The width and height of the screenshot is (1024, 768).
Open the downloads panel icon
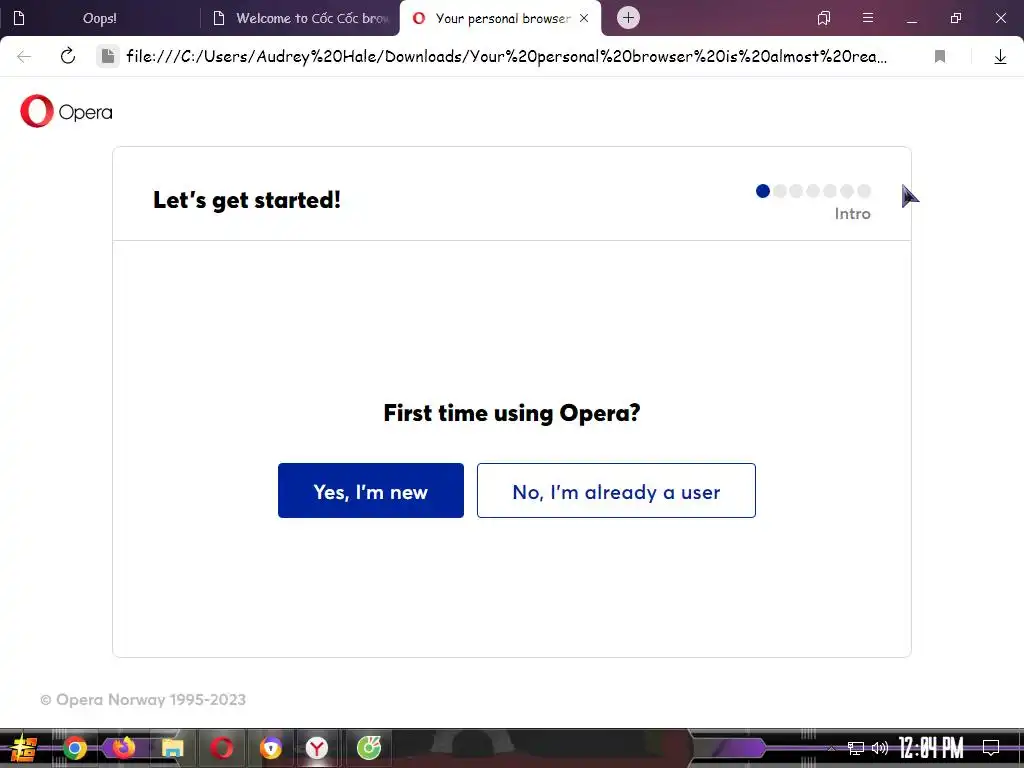click(x=1000, y=57)
